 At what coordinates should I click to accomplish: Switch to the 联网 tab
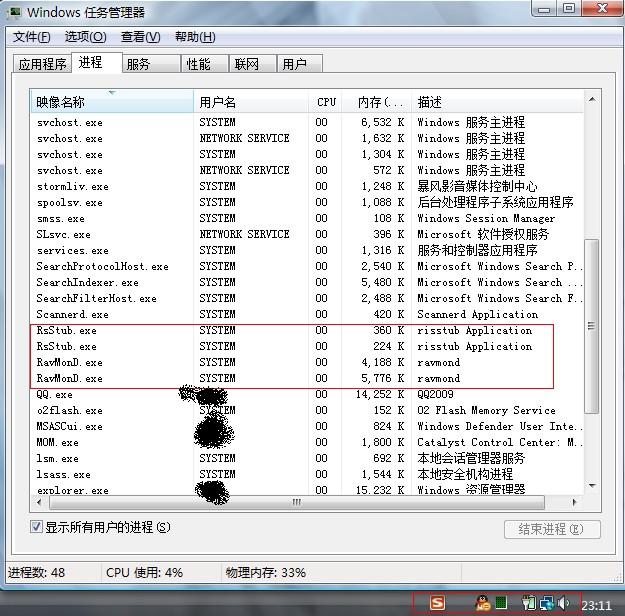click(253, 64)
